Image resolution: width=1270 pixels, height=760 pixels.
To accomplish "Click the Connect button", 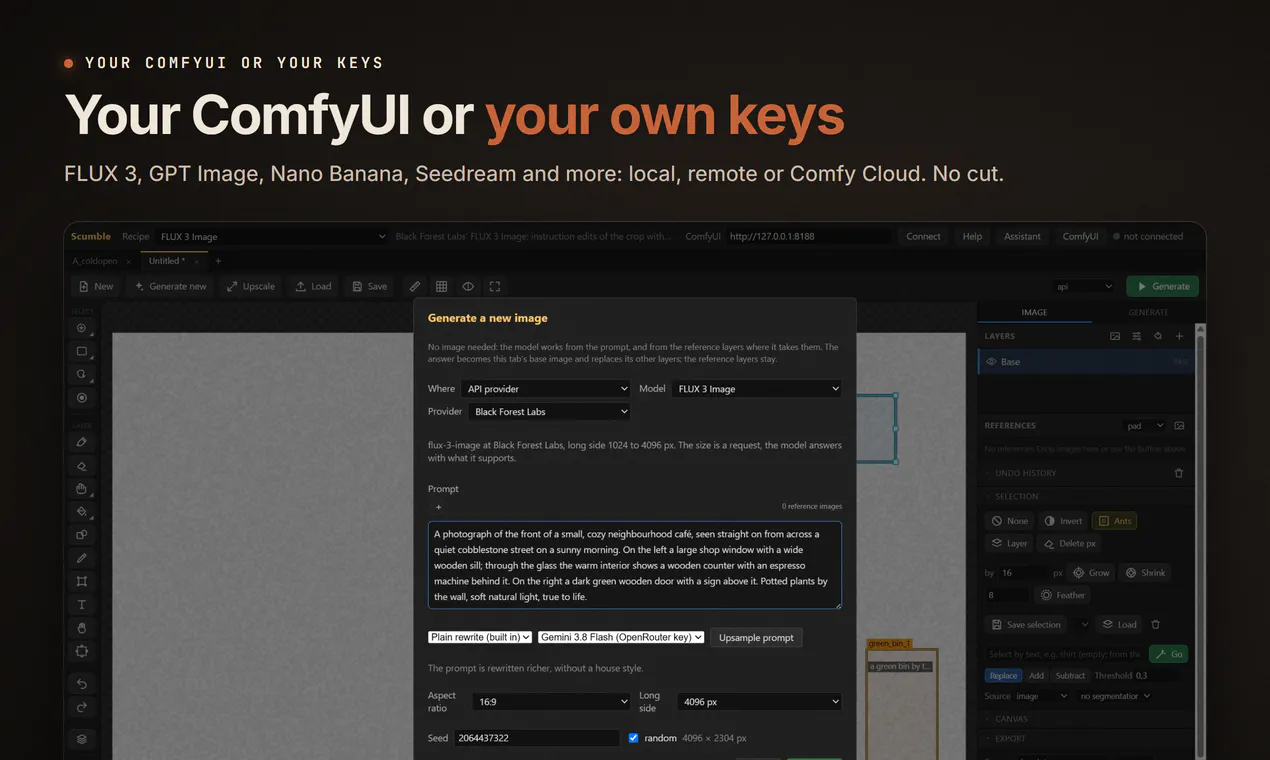I will 923,237.
